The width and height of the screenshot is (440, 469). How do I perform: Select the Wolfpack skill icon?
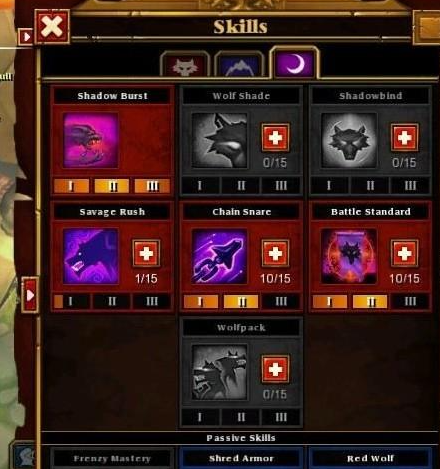pyautogui.click(x=220, y=372)
